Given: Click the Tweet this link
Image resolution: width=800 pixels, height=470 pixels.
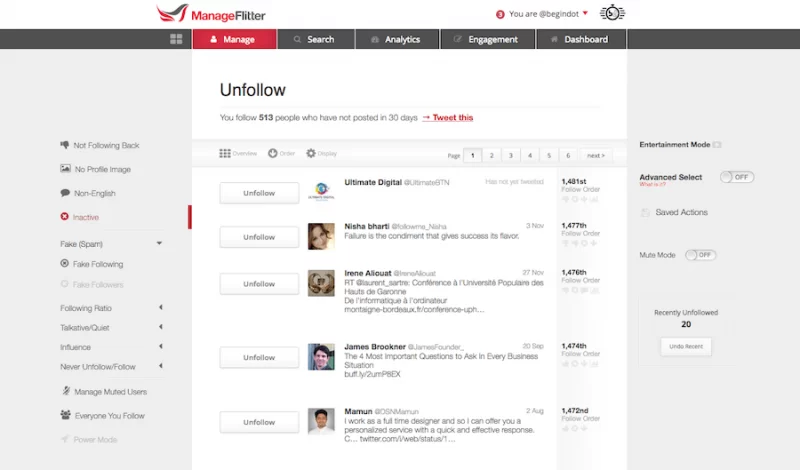Looking at the screenshot, I should 448,117.
